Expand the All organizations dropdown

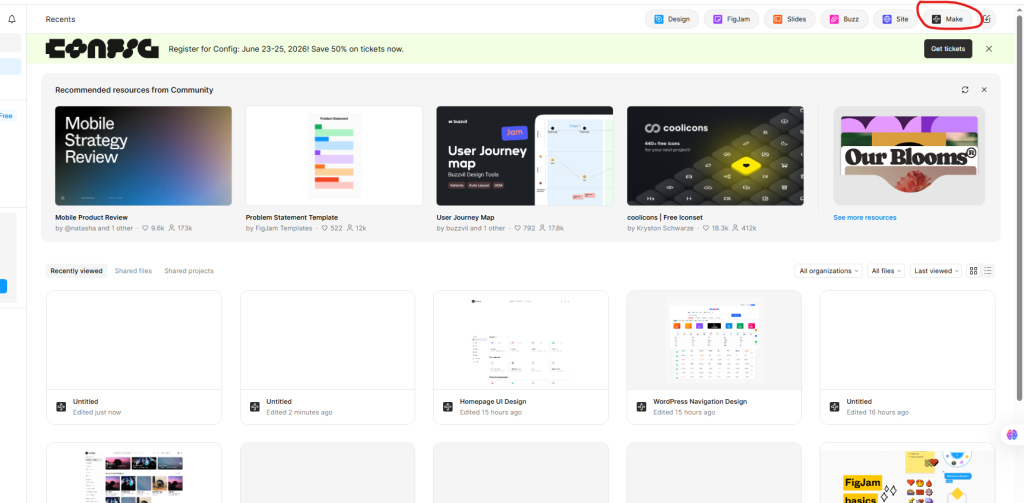(828, 271)
